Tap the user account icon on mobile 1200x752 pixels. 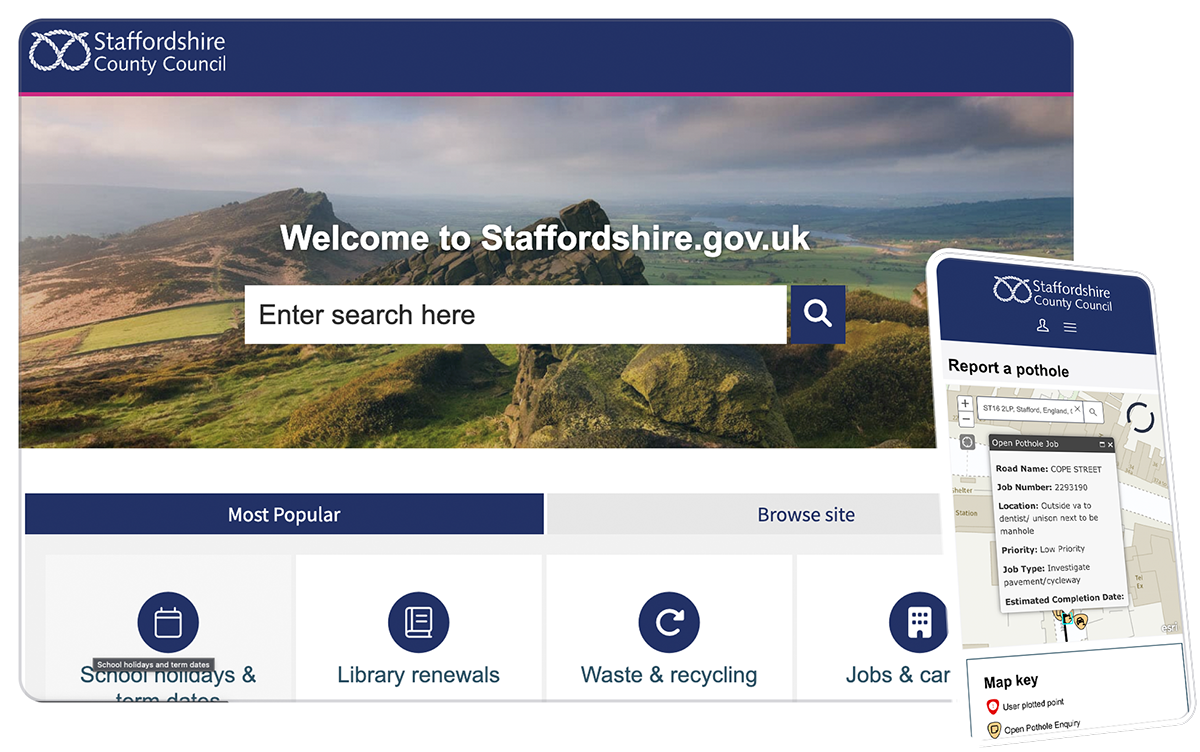(1042, 326)
